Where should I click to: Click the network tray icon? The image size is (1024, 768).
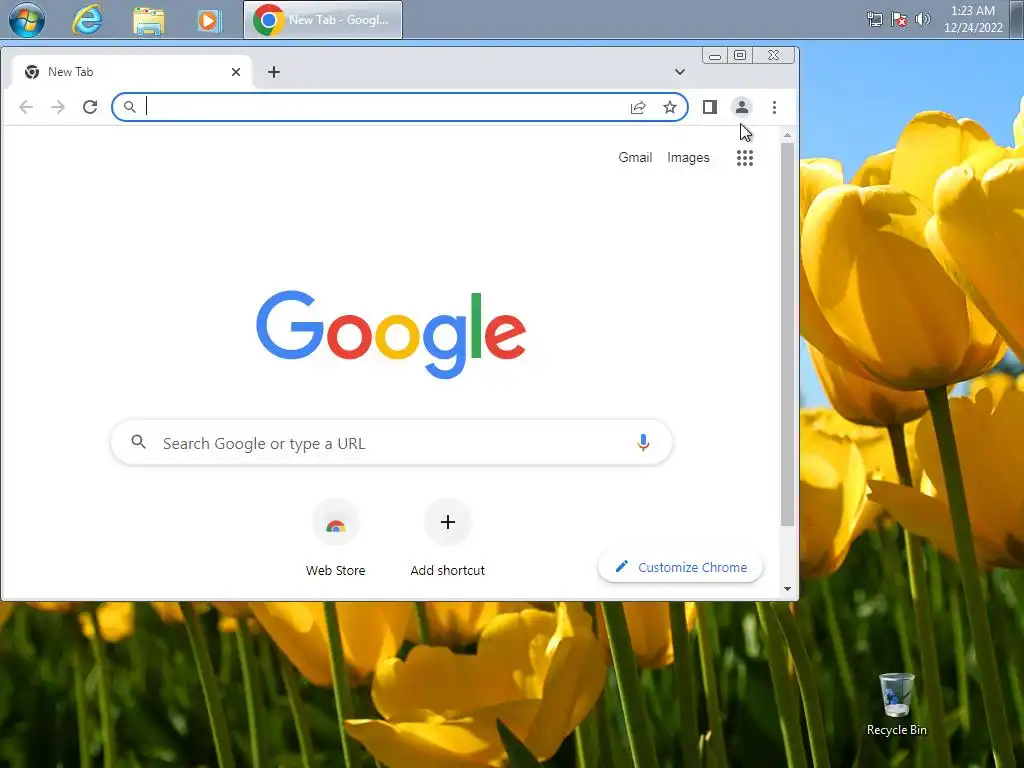coord(874,19)
